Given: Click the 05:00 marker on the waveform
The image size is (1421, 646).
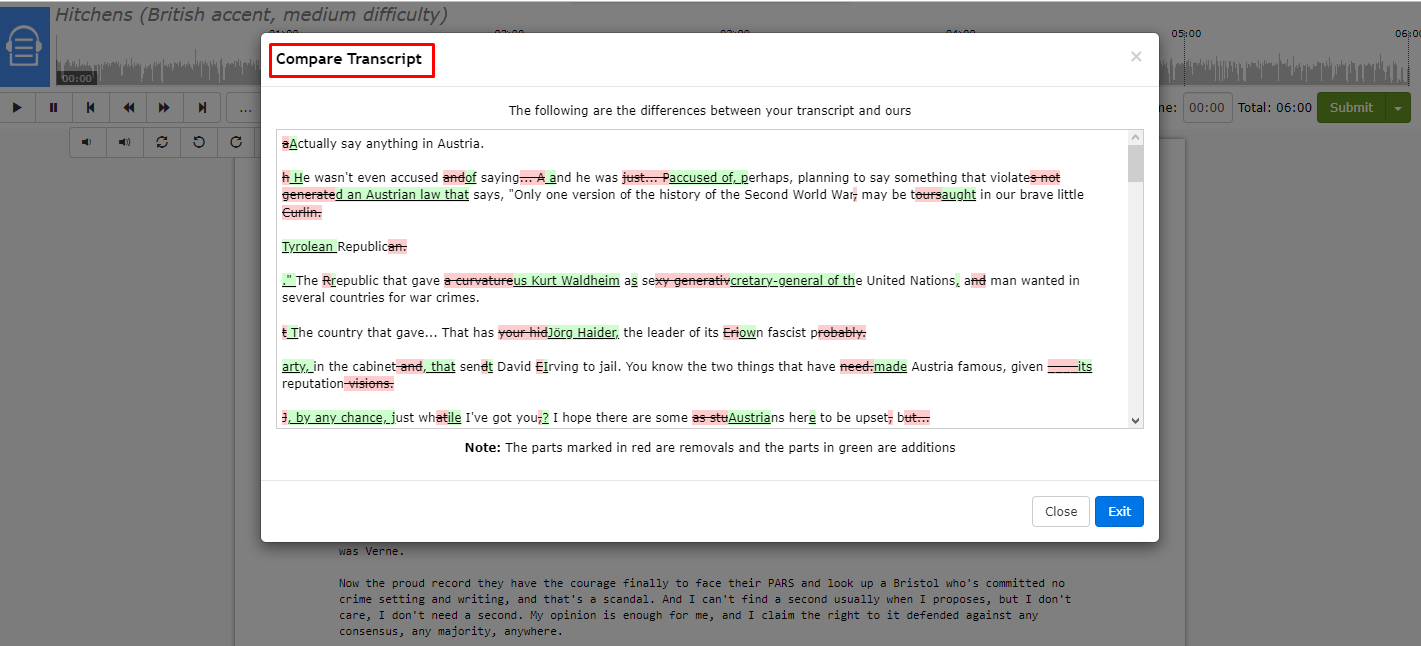Looking at the screenshot, I should pos(1186,33).
